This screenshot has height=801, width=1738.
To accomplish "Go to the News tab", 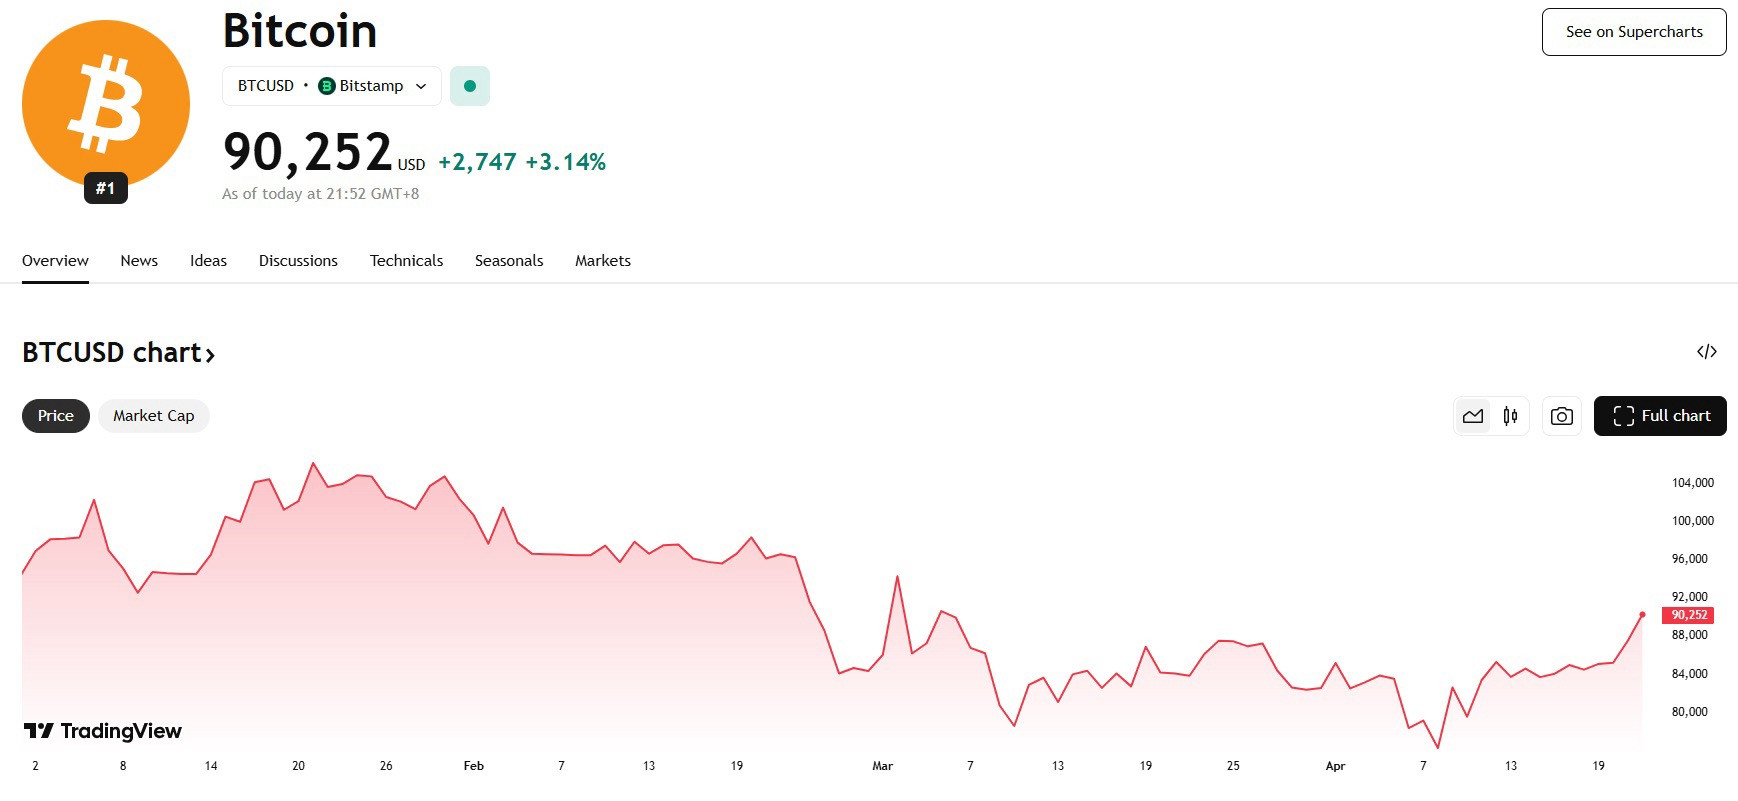I will click(x=139, y=261).
